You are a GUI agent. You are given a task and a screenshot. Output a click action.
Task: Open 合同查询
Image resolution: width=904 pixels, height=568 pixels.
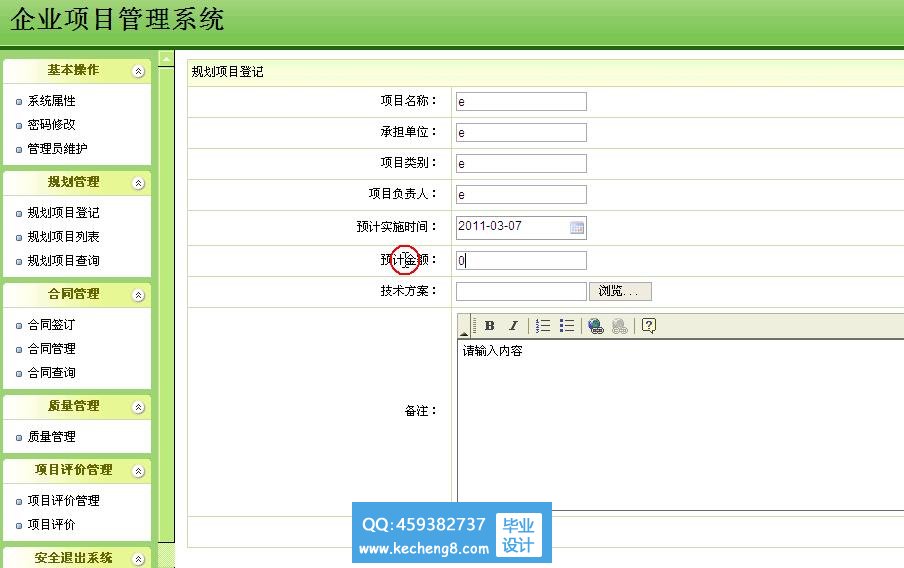[x=51, y=373]
